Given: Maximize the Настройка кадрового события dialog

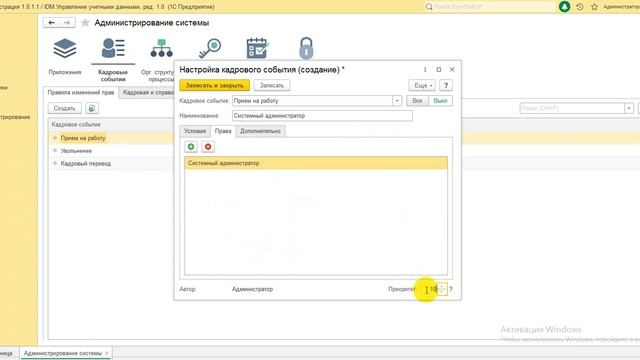Looking at the screenshot, I should tap(439, 69).
